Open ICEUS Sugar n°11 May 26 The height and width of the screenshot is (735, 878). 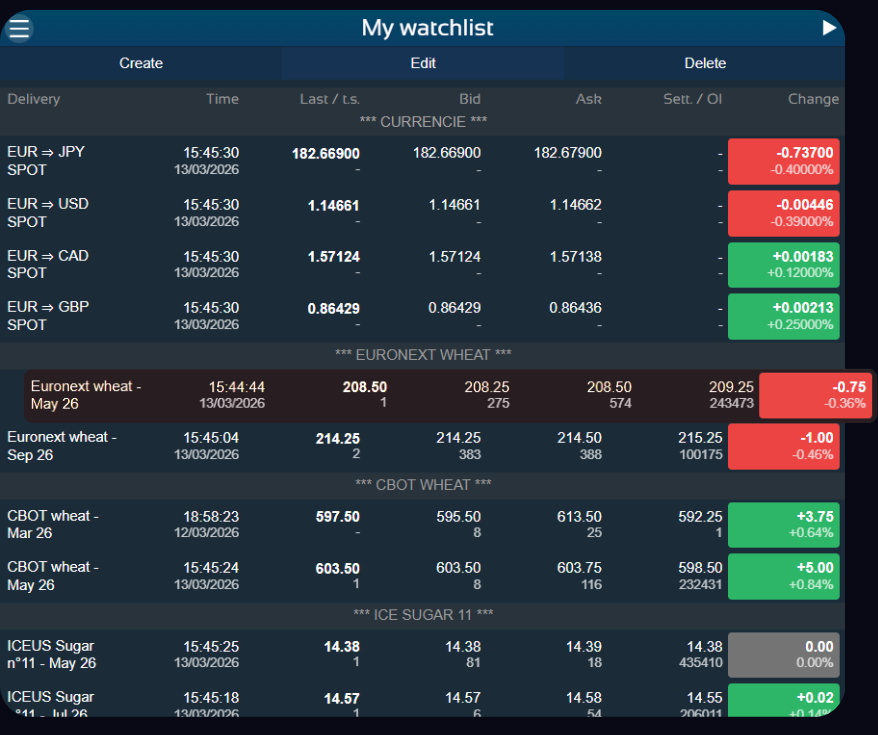pyautogui.click(x=51, y=655)
